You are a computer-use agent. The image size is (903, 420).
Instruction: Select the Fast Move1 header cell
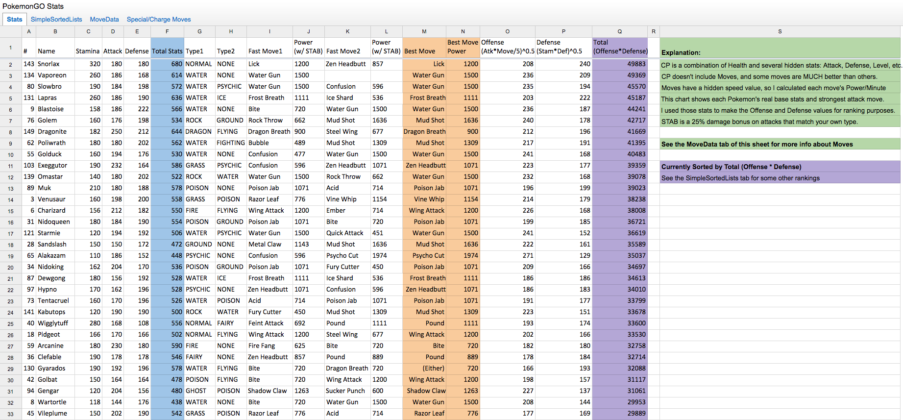pyautogui.click(x=265, y=50)
